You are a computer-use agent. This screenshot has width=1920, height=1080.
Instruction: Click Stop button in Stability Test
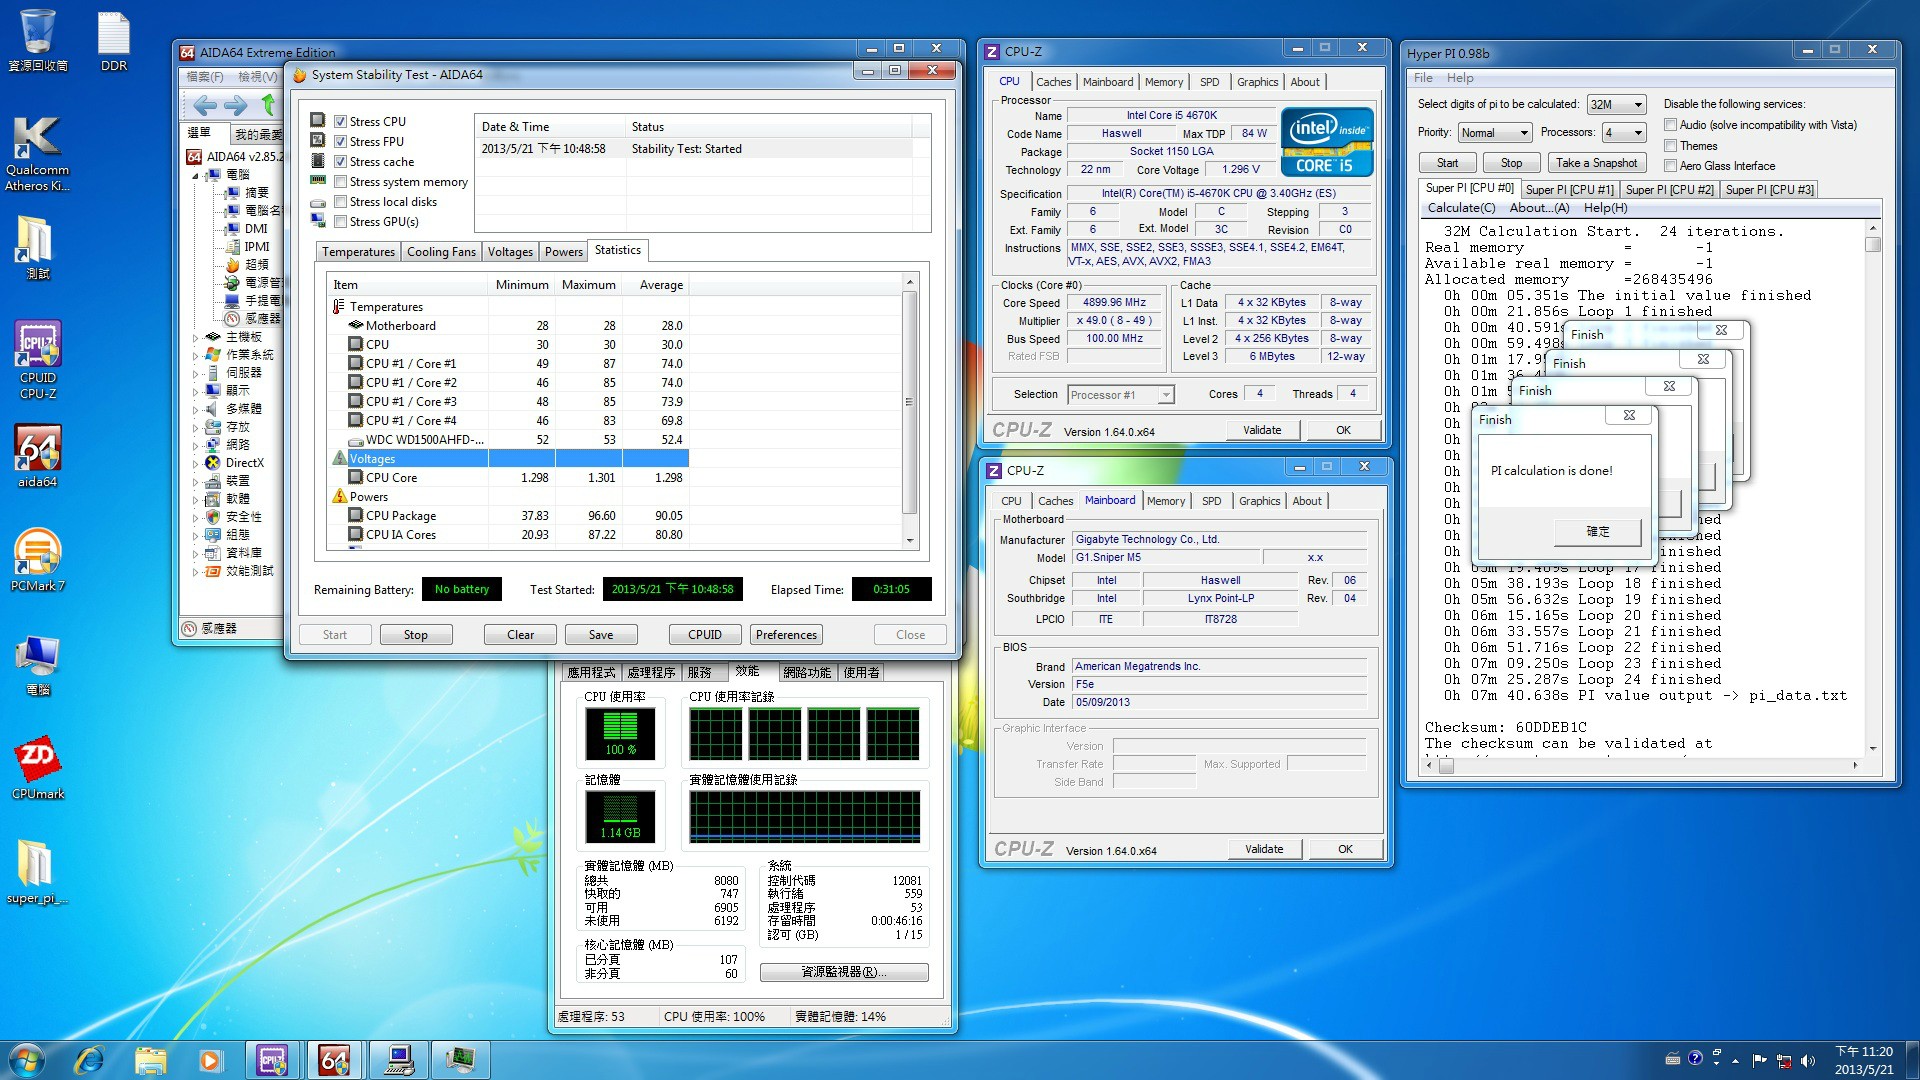pos(415,635)
